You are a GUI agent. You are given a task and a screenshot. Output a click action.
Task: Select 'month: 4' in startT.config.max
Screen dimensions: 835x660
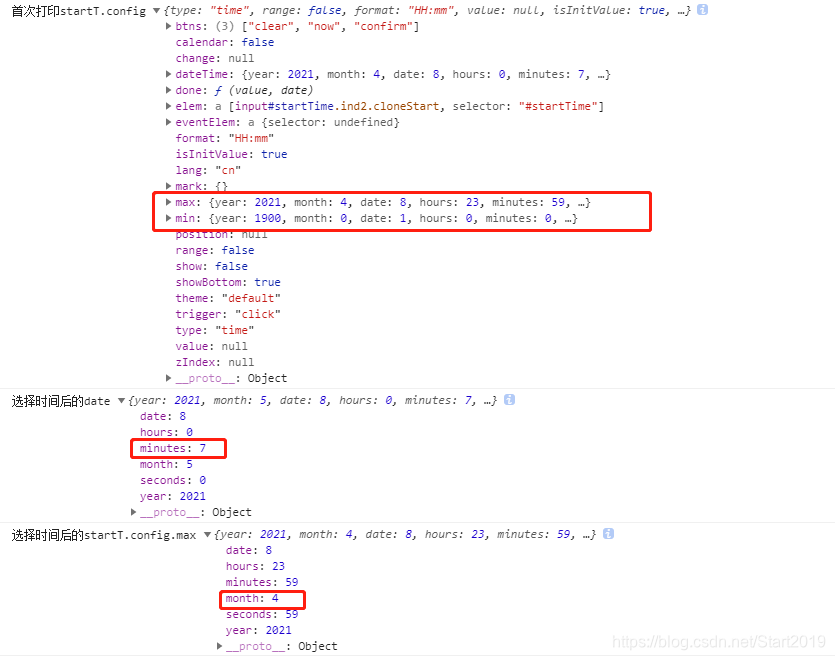(252, 598)
